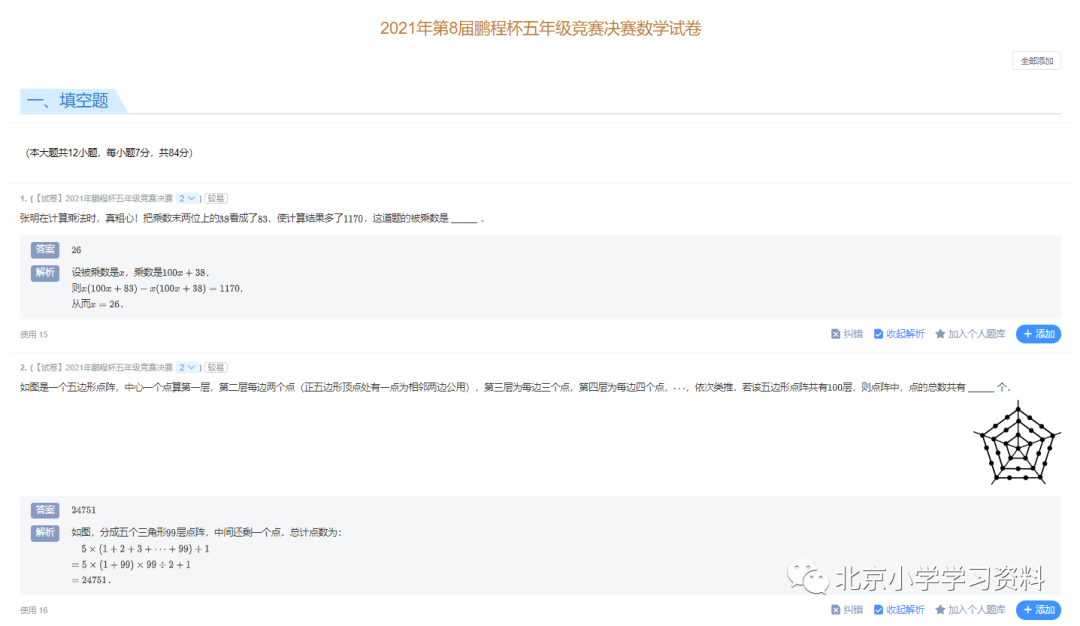Image resolution: width=1080 pixels, height=626 pixels.
Task: Click the 加入个人题库 text link for question 2
Action: coord(976,609)
